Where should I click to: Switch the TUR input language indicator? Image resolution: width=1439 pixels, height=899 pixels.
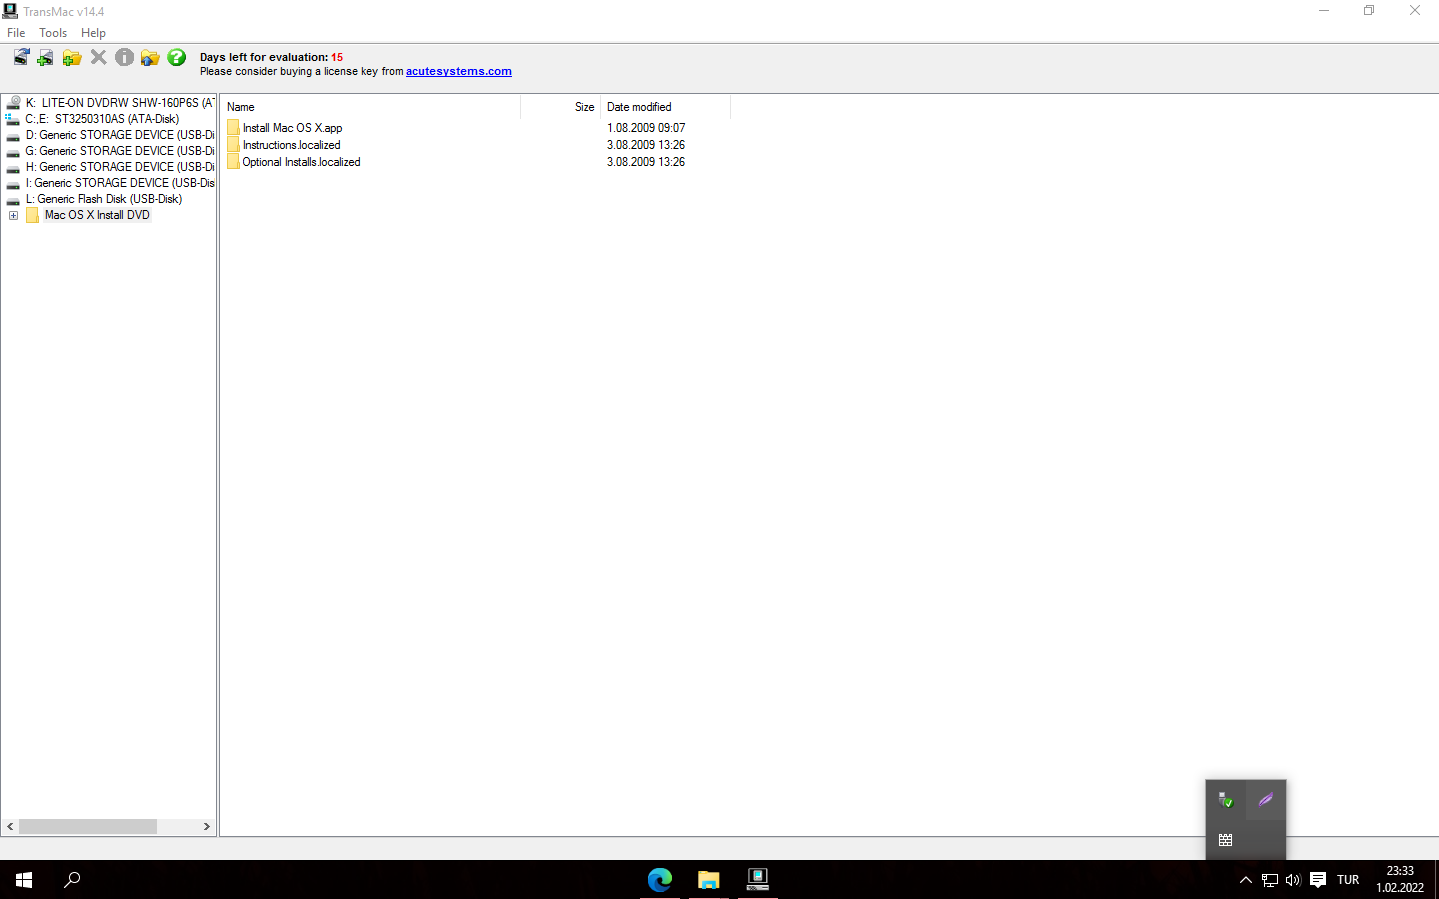tap(1348, 880)
